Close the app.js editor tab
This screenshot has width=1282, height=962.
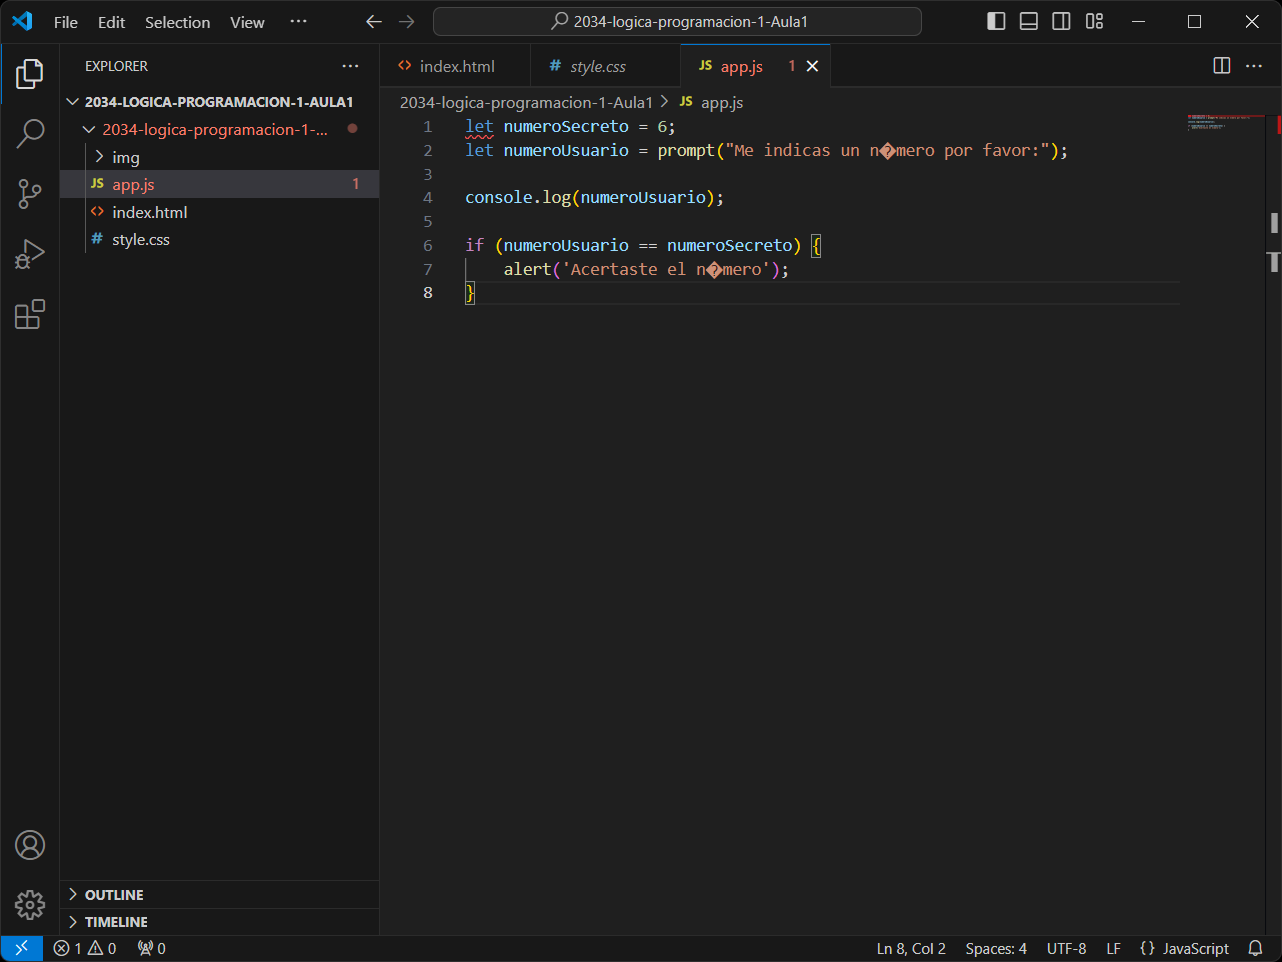[812, 66]
